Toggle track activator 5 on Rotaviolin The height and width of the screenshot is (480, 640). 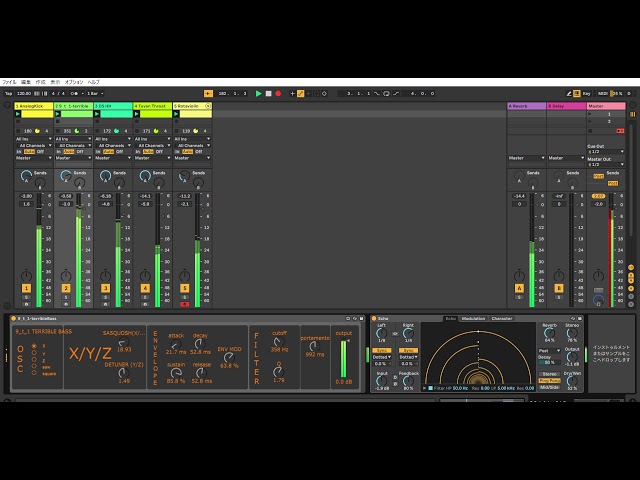point(184,288)
